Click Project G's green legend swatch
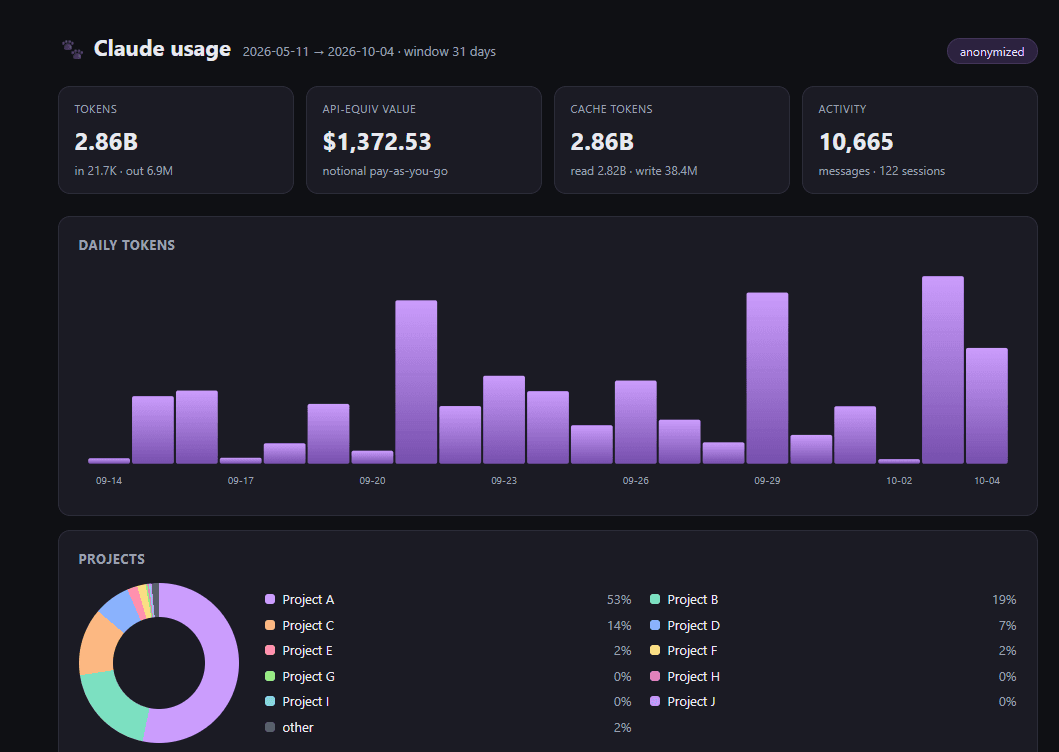Screen dimensions: 1059x752 pyautogui.click(x=270, y=676)
